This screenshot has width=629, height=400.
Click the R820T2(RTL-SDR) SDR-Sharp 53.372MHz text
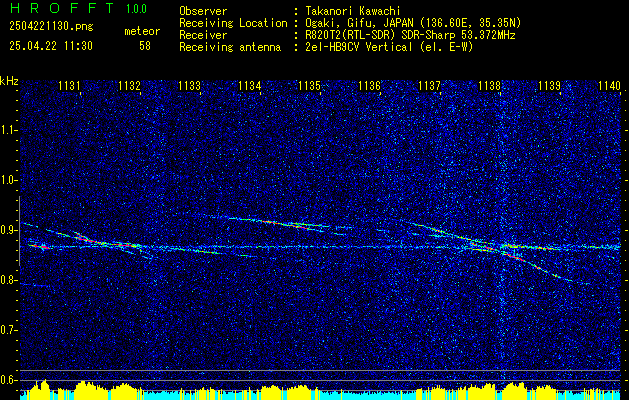(x=410, y=35)
